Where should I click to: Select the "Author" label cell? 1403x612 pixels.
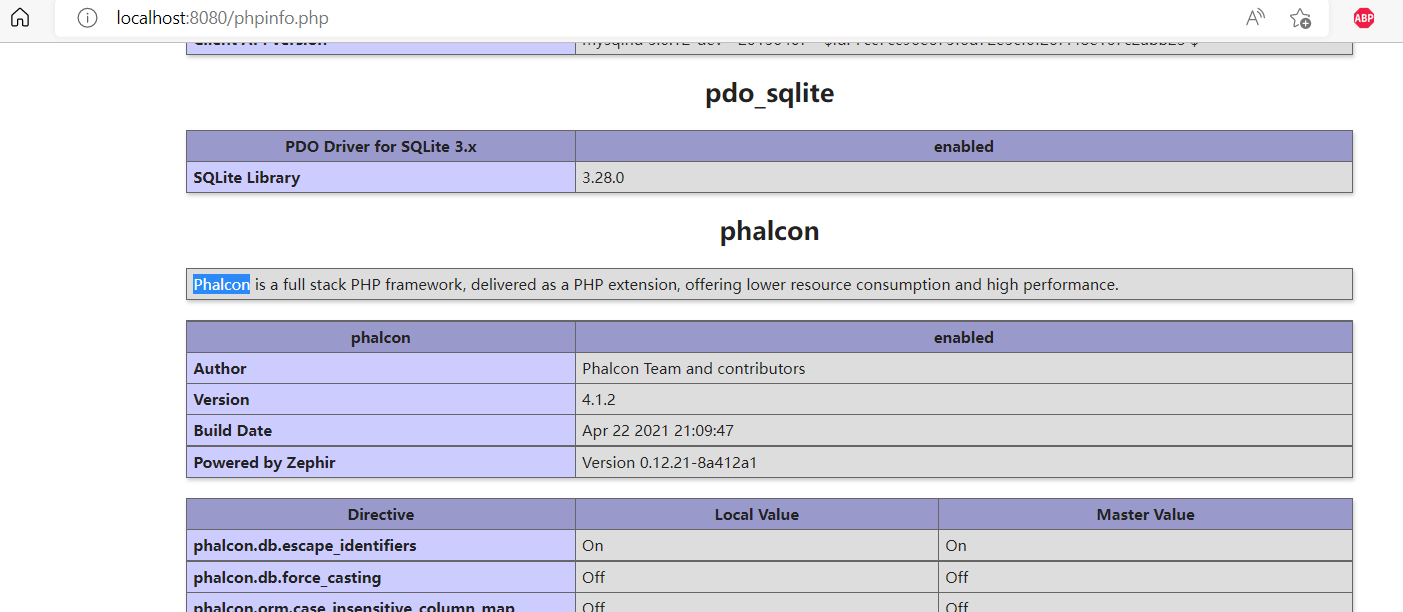point(381,368)
